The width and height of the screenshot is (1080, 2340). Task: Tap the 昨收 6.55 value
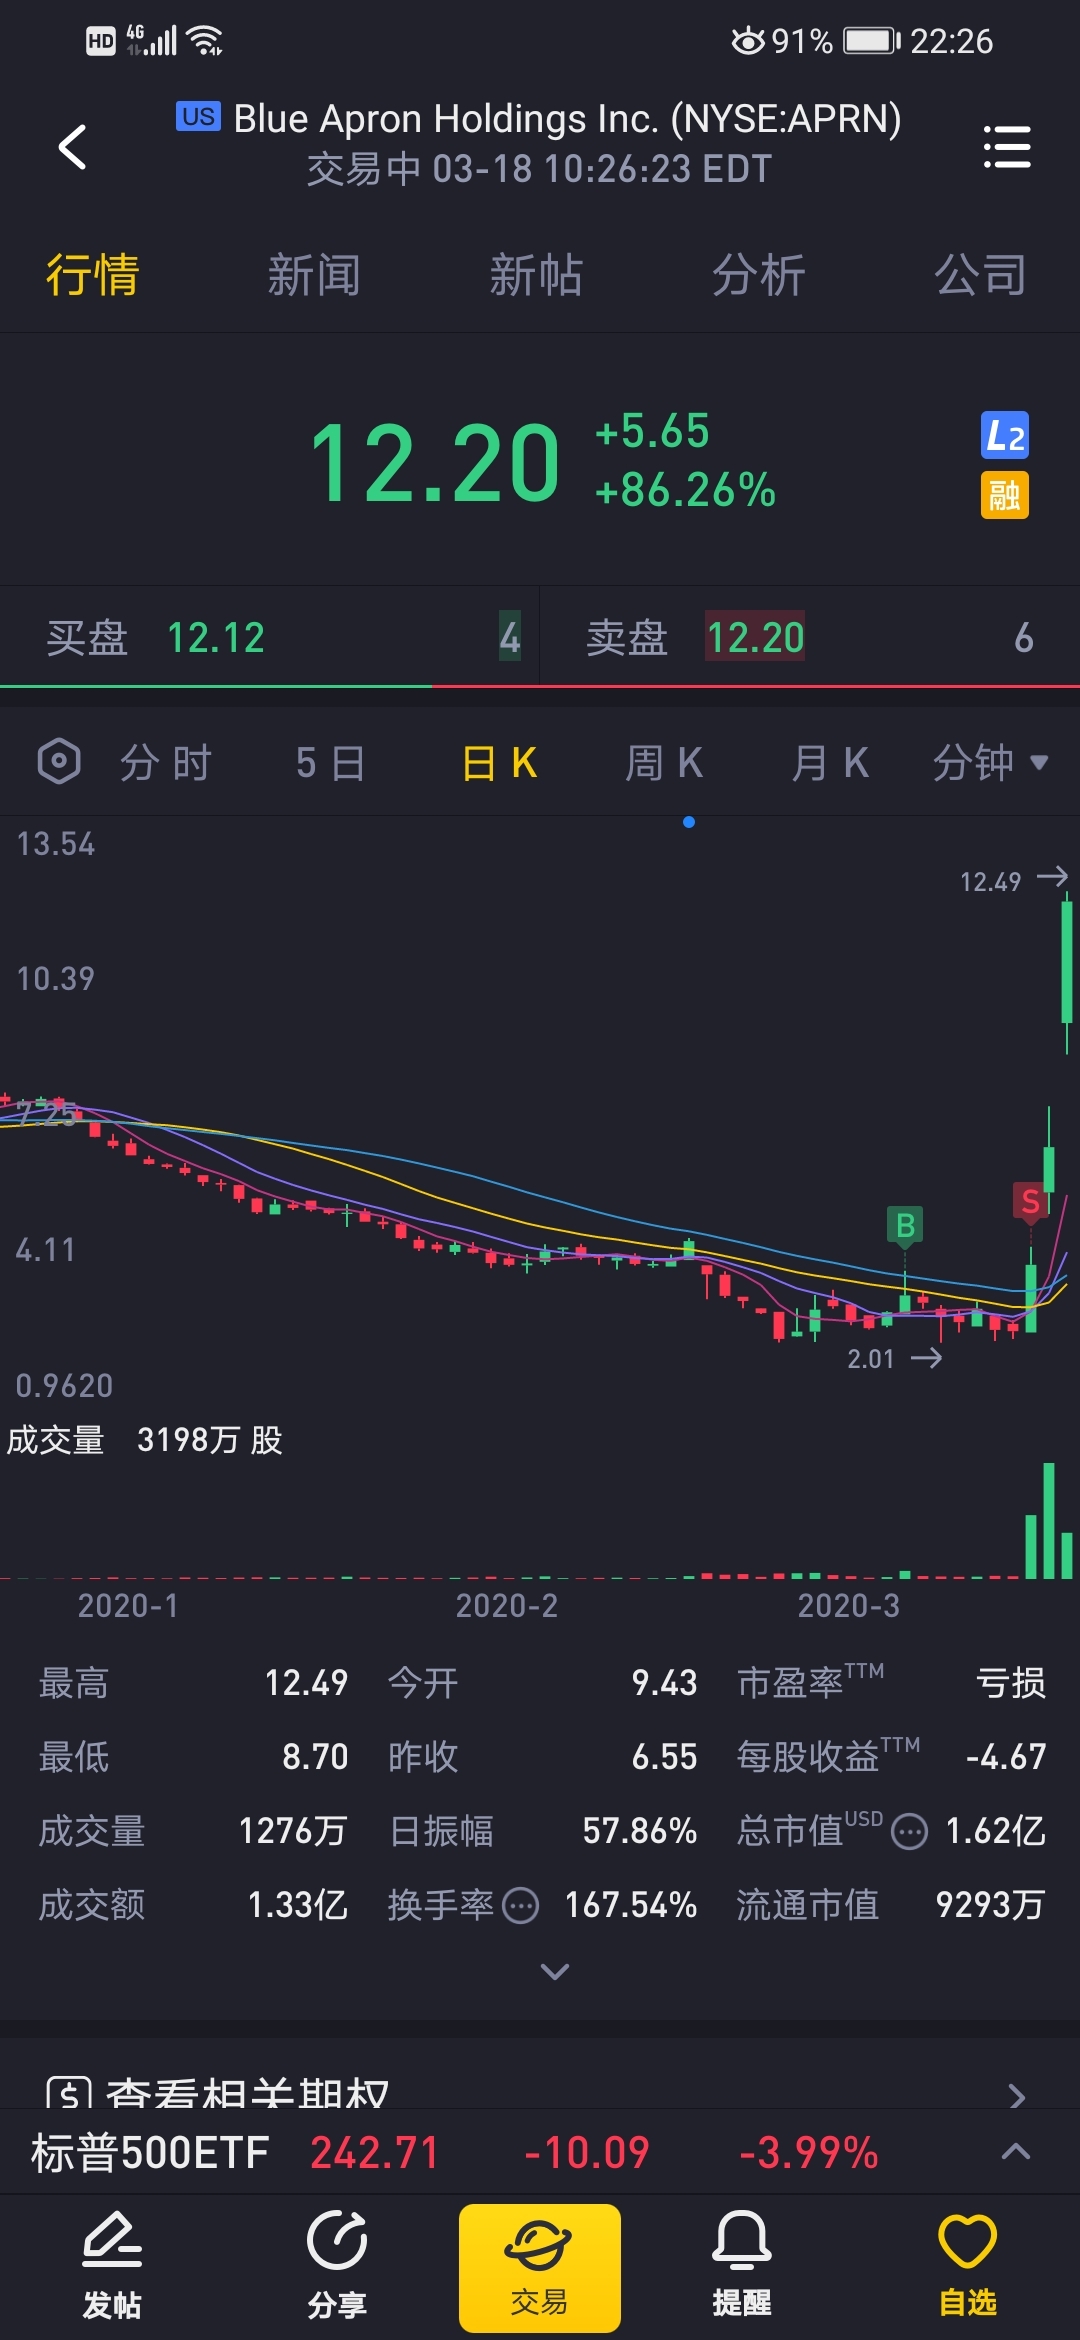pyautogui.click(x=664, y=1757)
